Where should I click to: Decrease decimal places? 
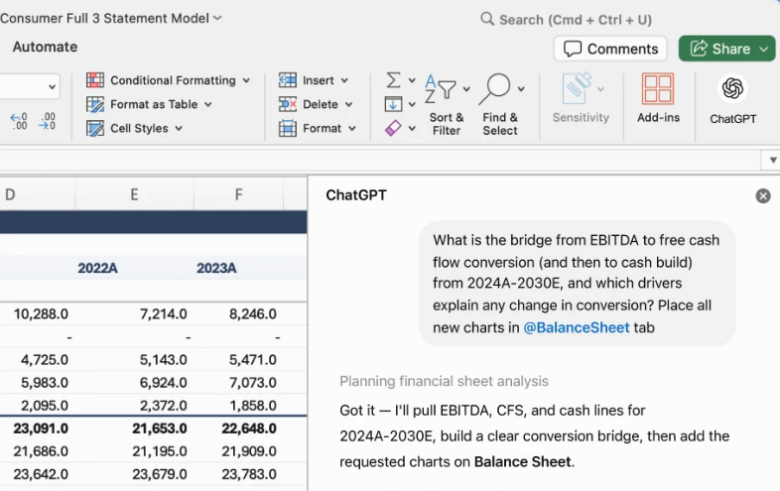click(x=47, y=121)
